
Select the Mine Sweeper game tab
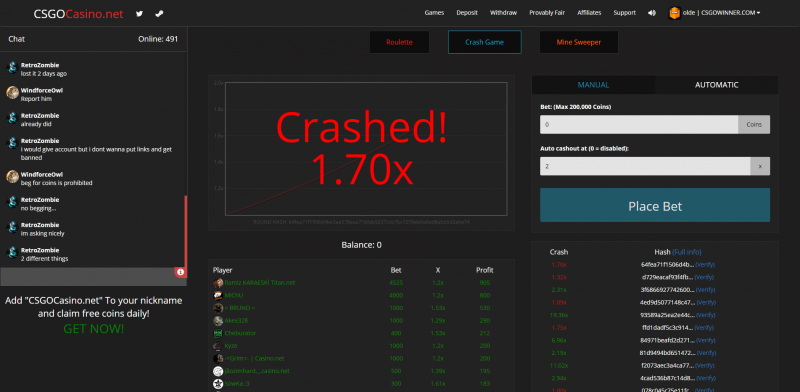point(579,42)
